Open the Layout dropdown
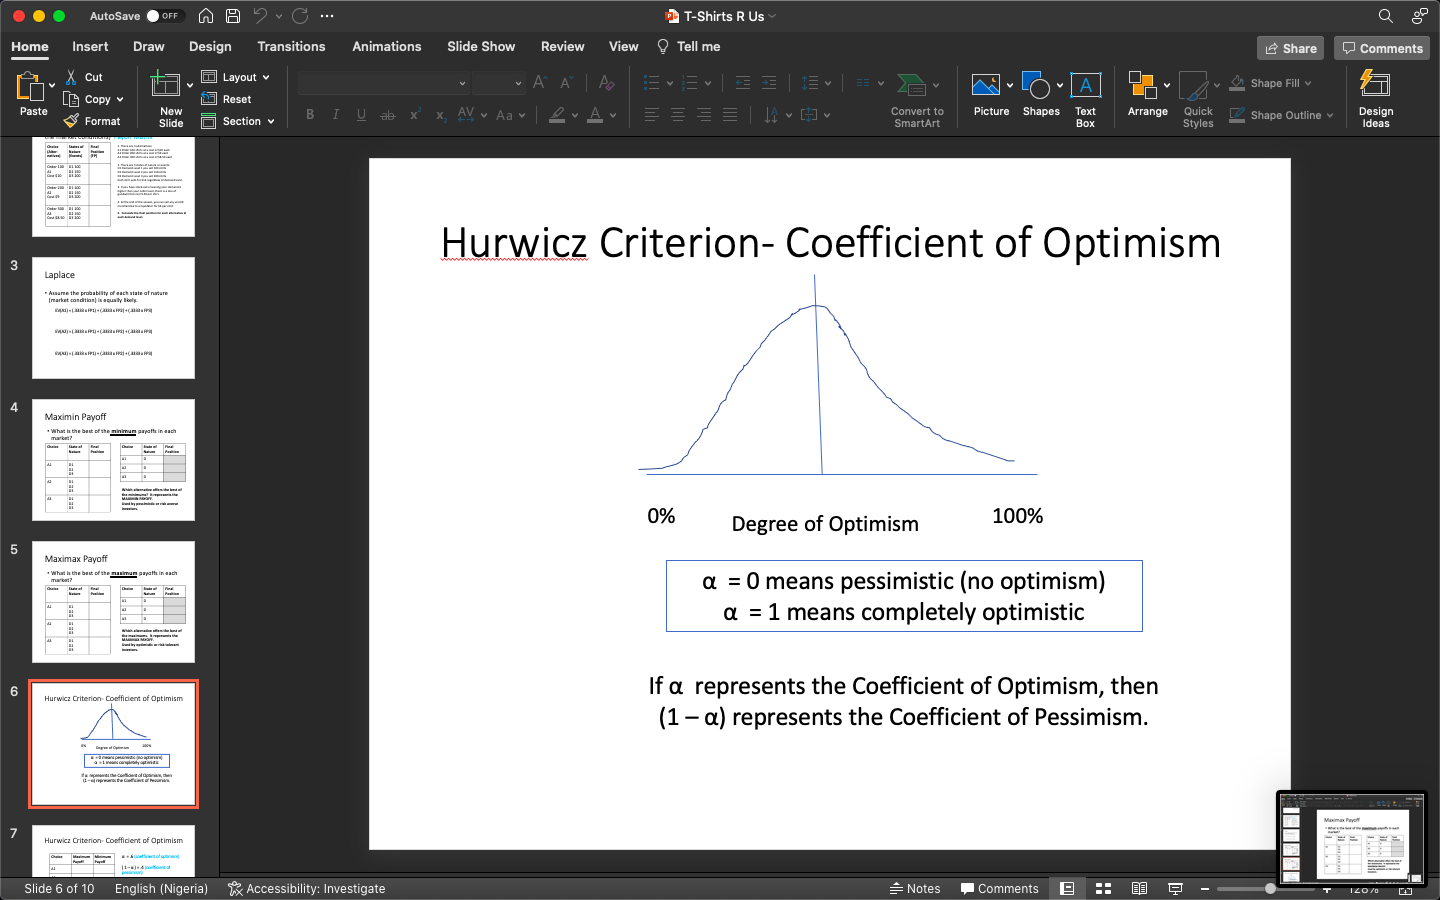 pyautogui.click(x=237, y=77)
